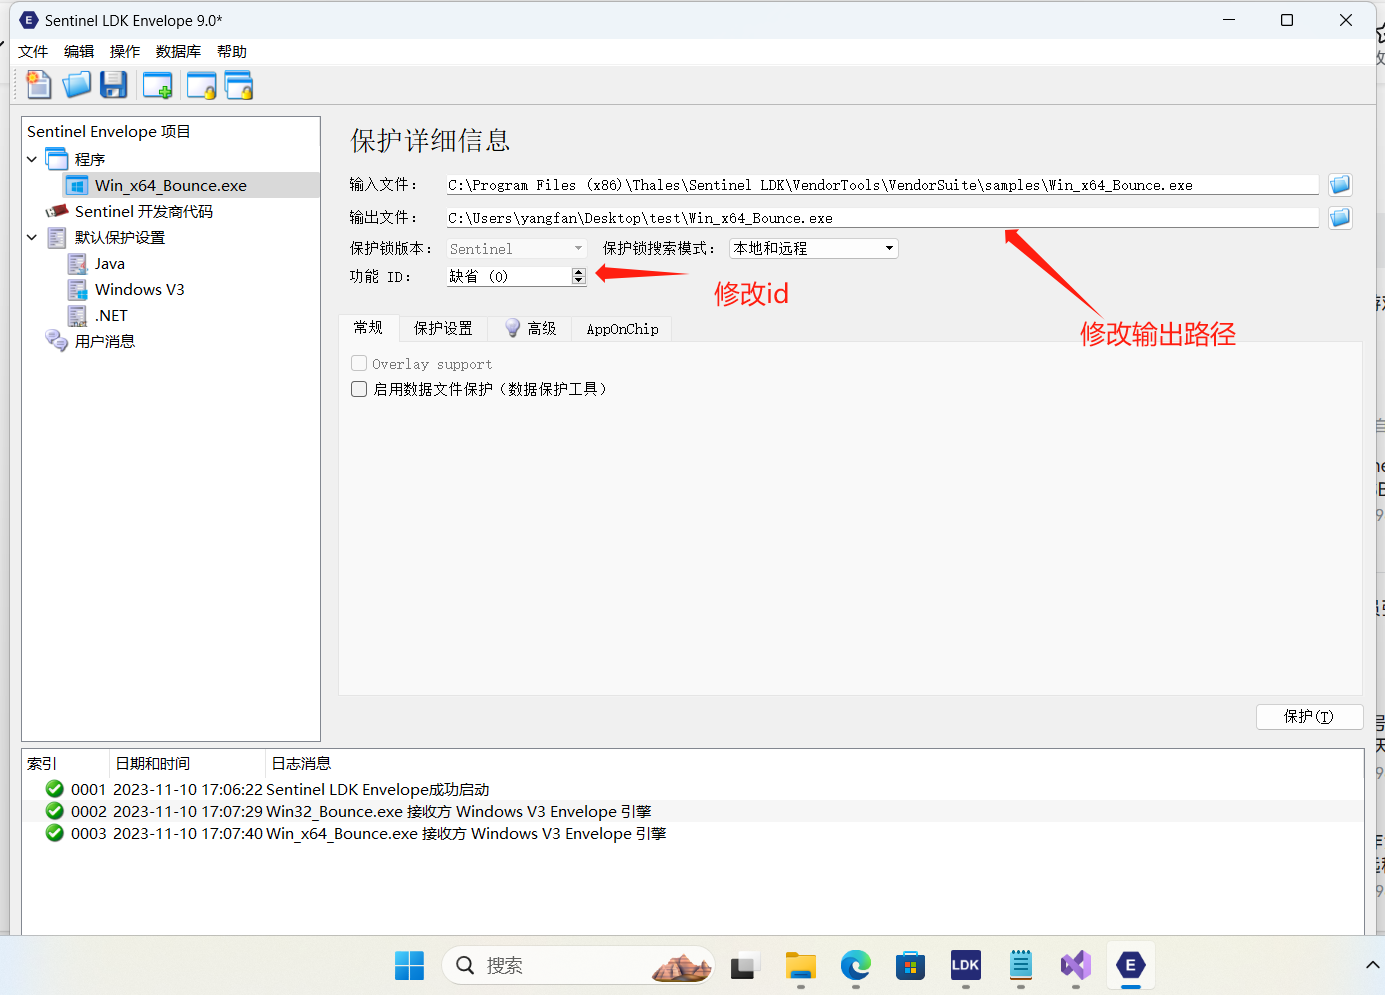Switch to Visual Studio on the taskbar
Viewport: 1385px width, 995px height.
[1076, 966]
